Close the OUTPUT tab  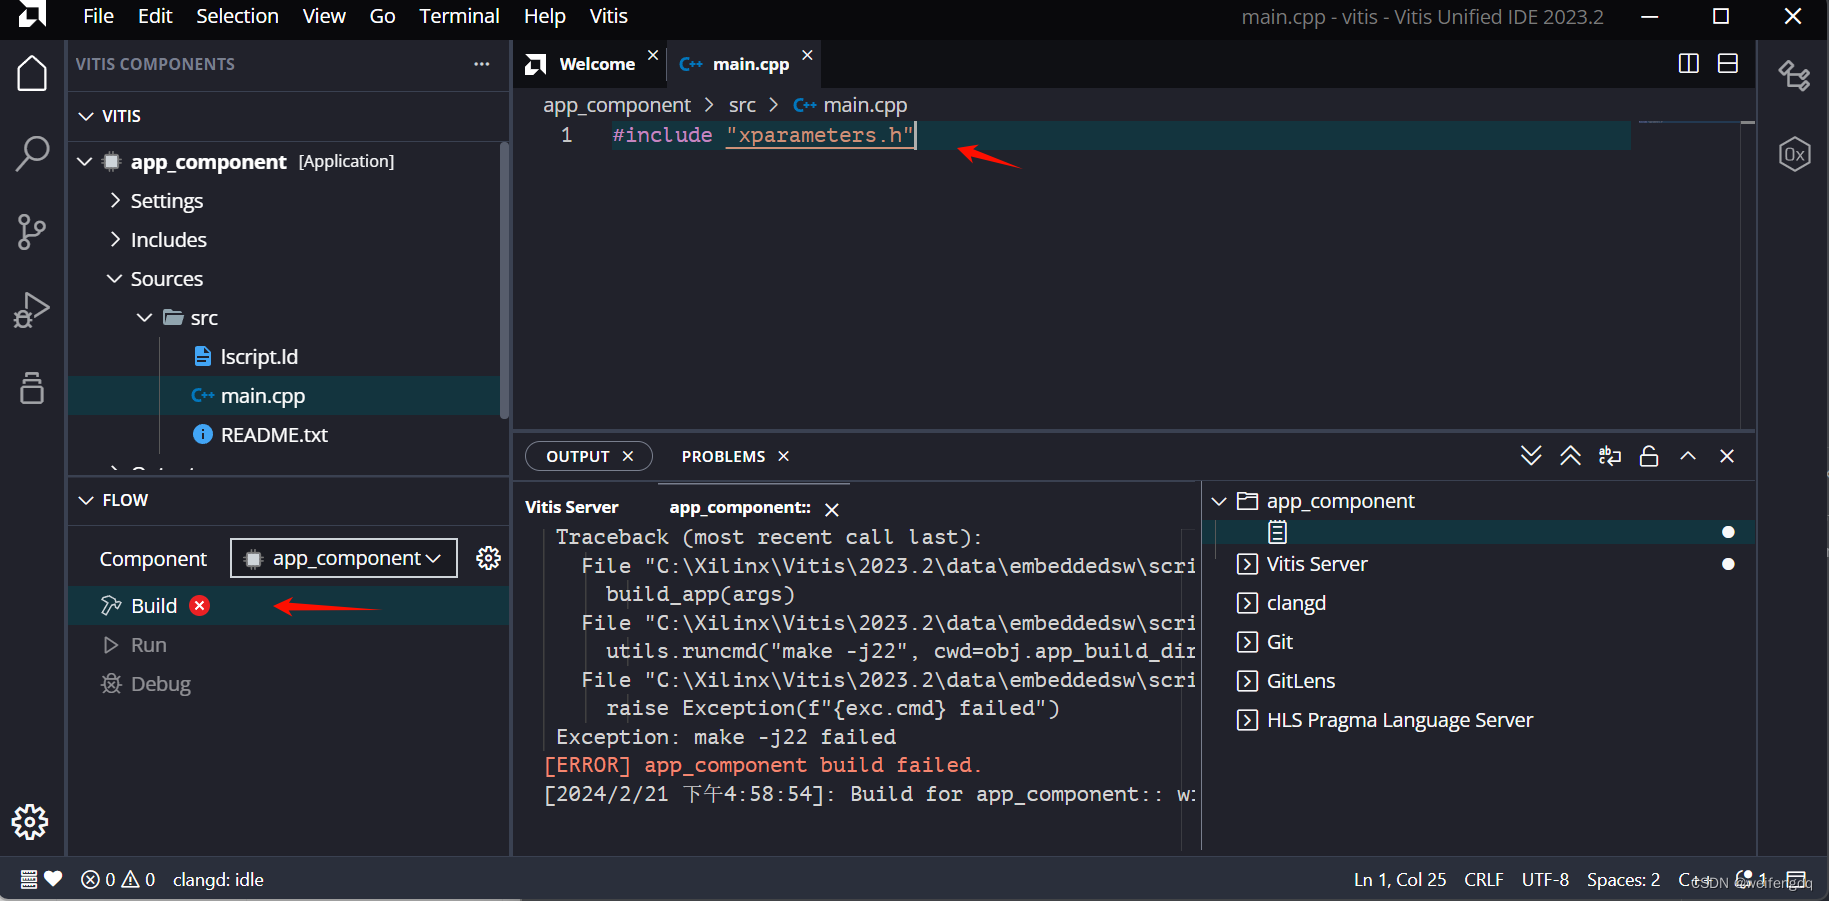[628, 456]
